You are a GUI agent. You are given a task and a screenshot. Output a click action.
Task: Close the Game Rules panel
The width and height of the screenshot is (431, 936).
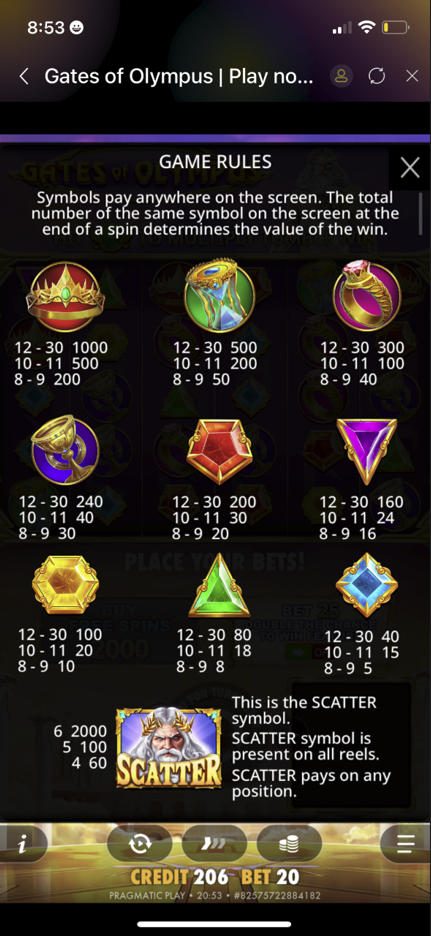point(410,168)
